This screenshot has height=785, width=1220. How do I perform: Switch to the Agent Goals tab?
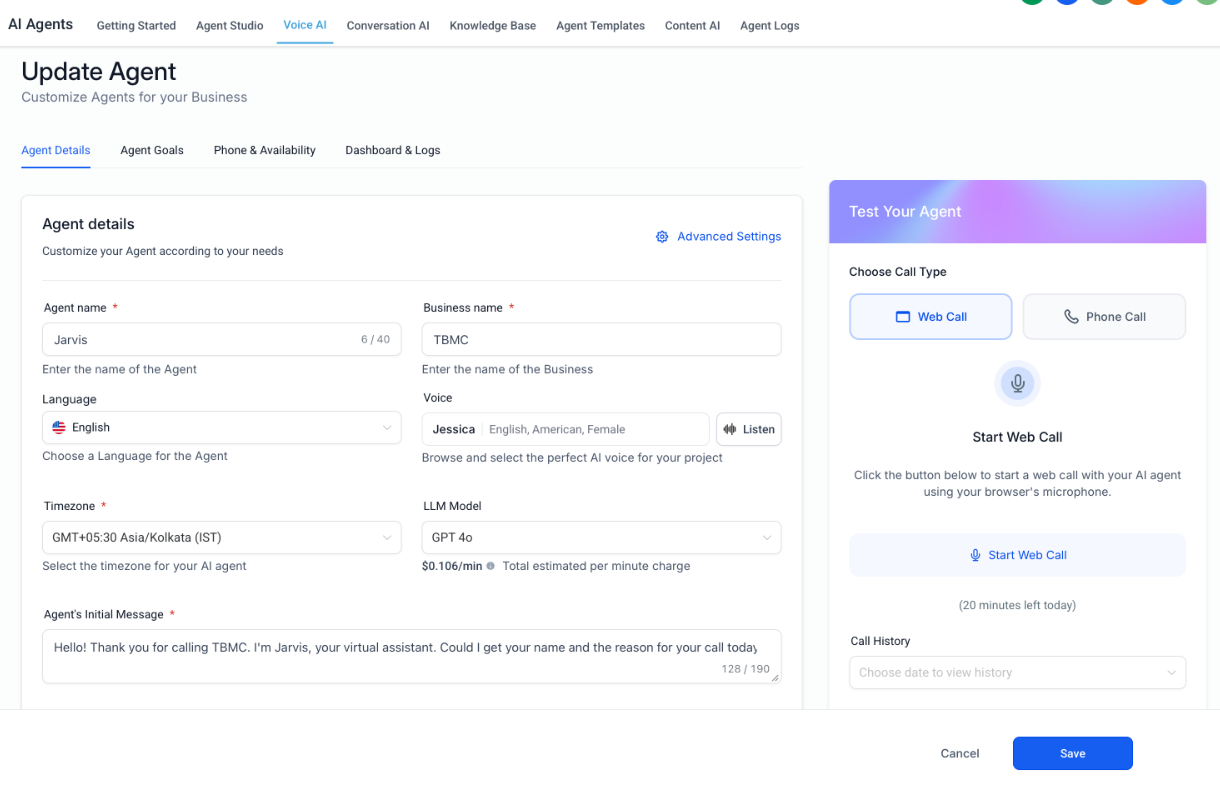pos(152,150)
